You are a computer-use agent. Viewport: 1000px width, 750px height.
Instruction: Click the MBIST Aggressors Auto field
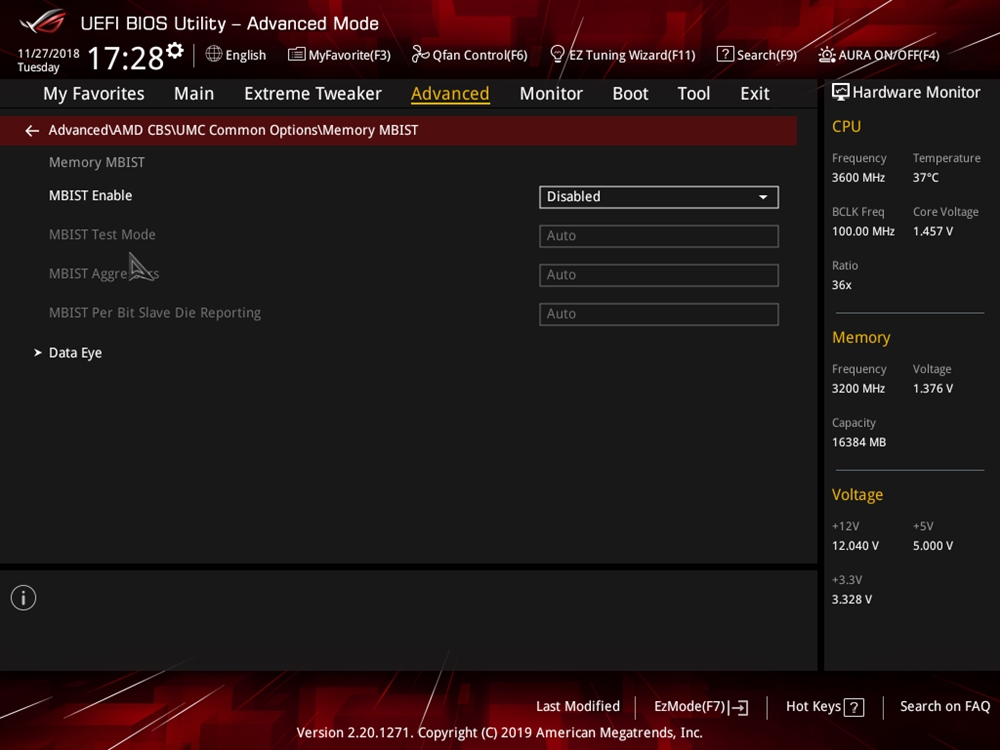(659, 275)
